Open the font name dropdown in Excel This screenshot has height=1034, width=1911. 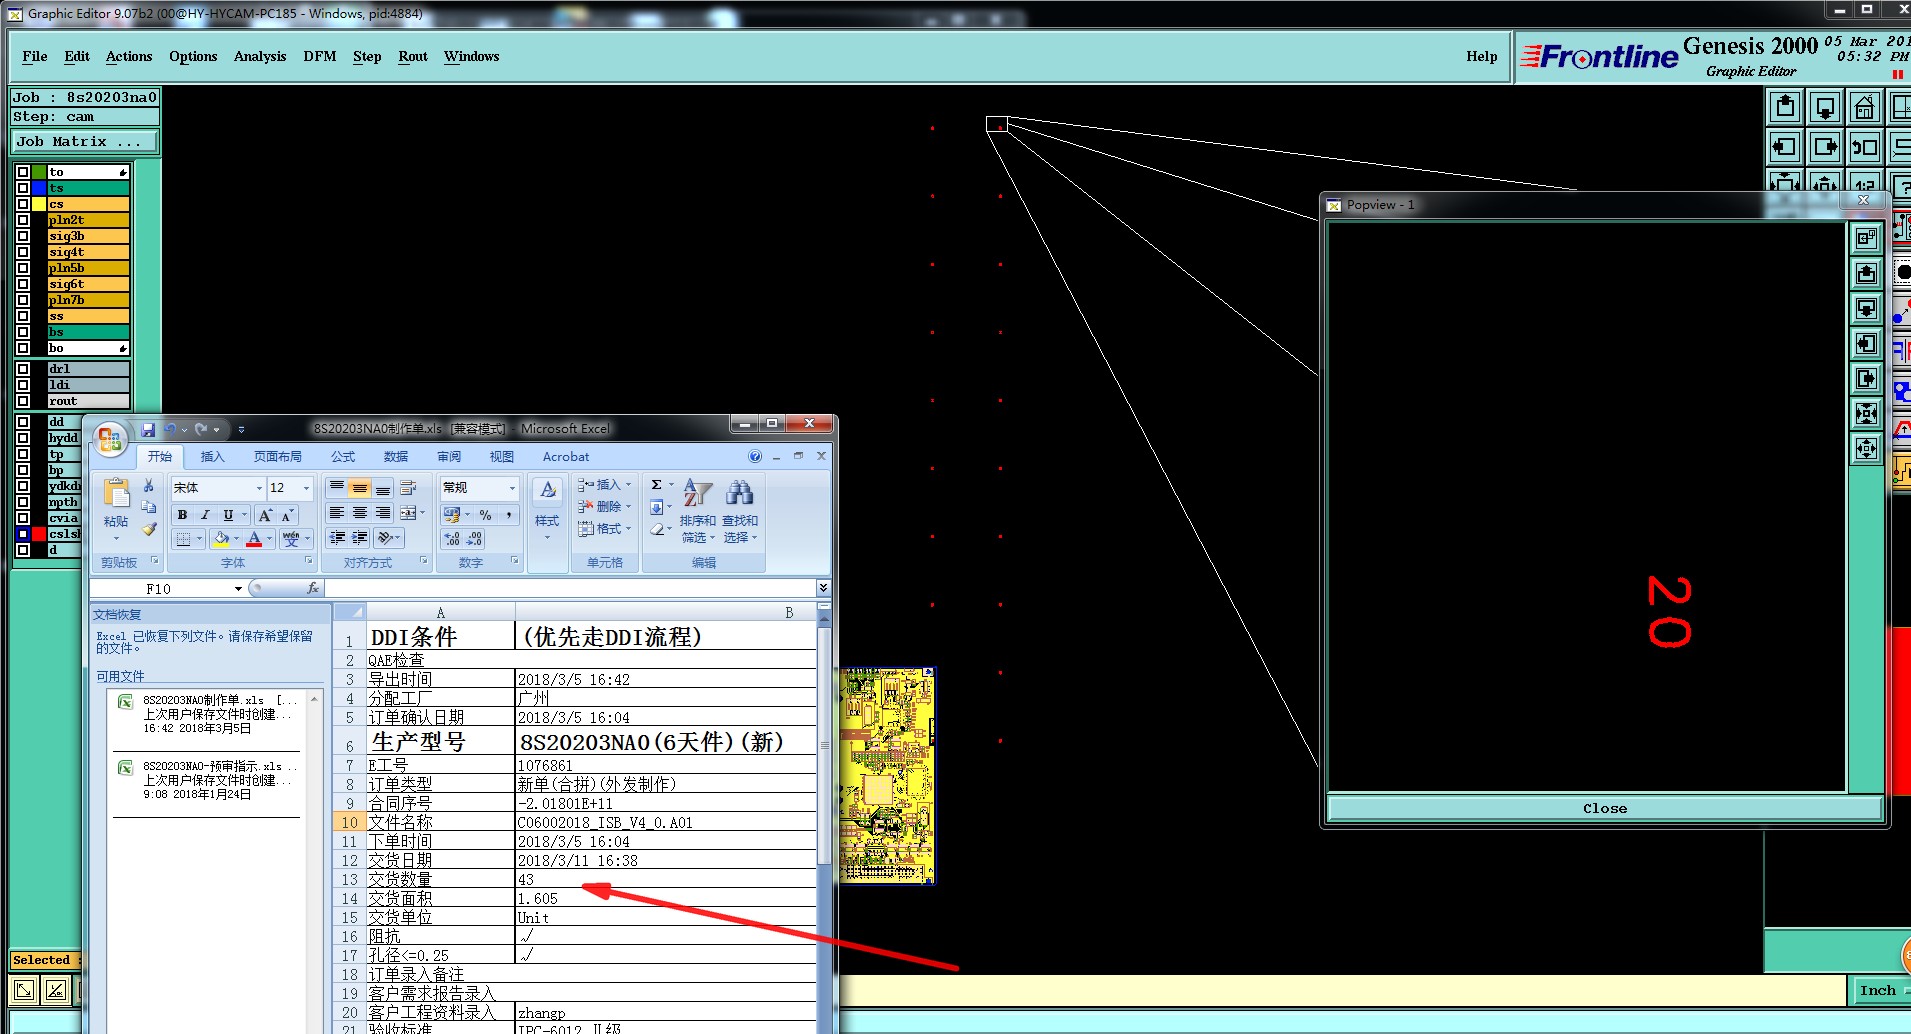click(259, 488)
